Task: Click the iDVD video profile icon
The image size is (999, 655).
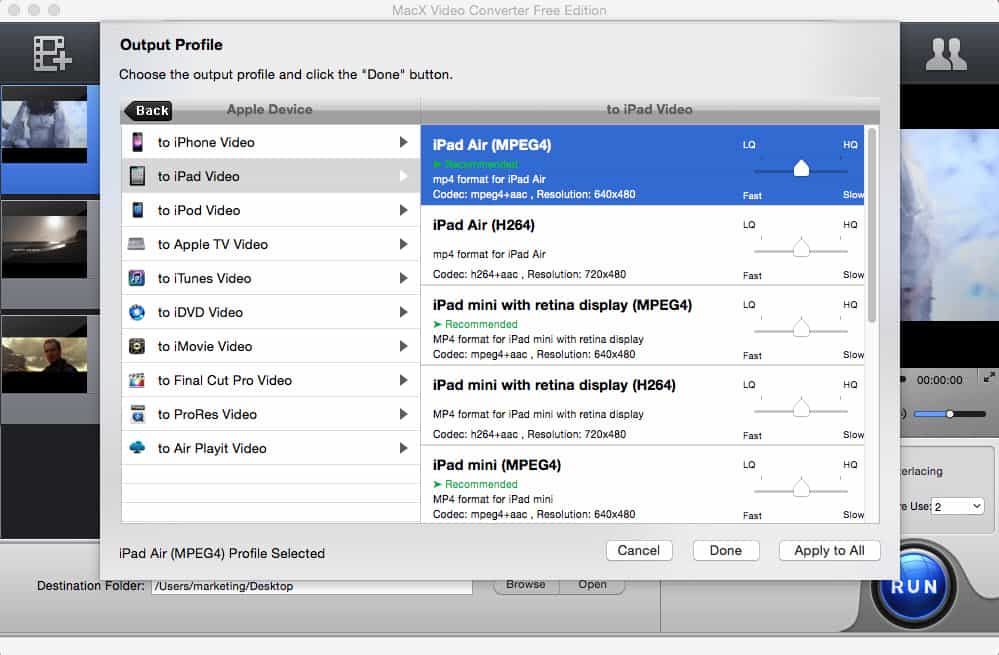Action: tap(137, 312)
